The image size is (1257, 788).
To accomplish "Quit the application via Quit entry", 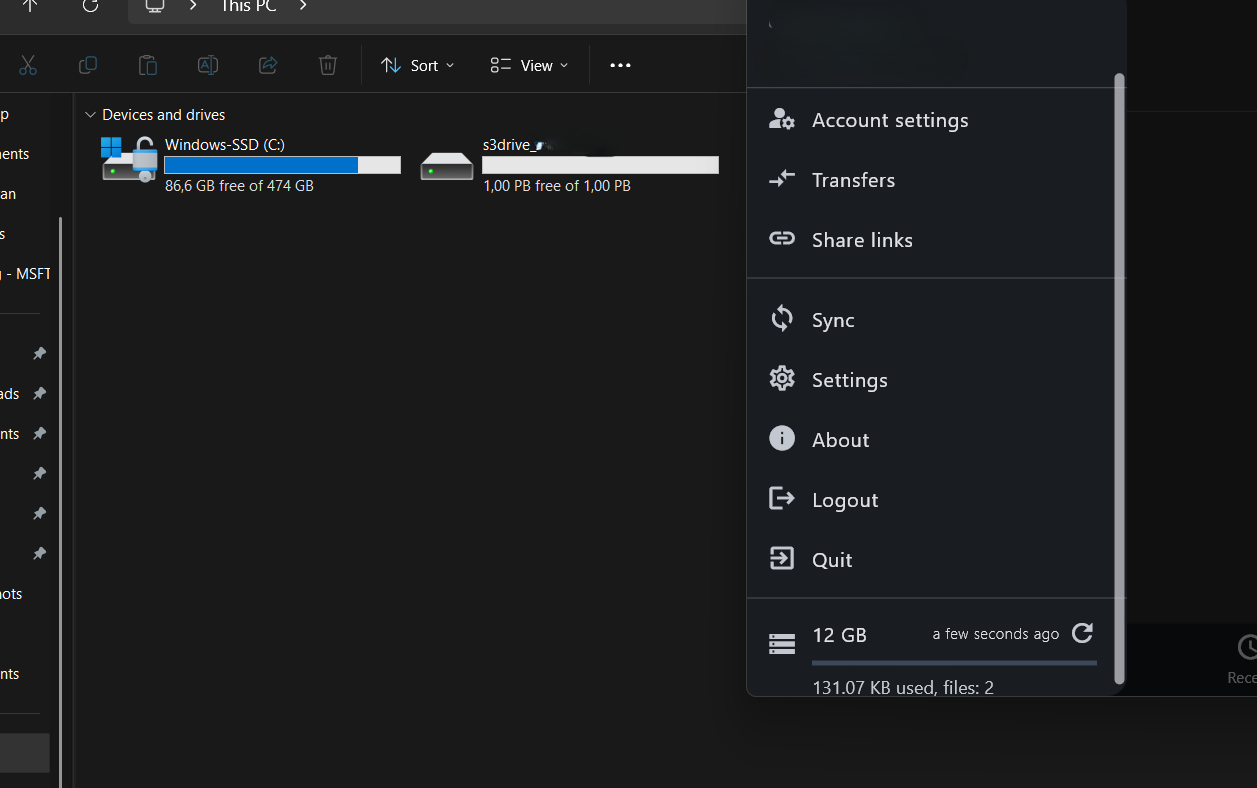I will 831,560.
